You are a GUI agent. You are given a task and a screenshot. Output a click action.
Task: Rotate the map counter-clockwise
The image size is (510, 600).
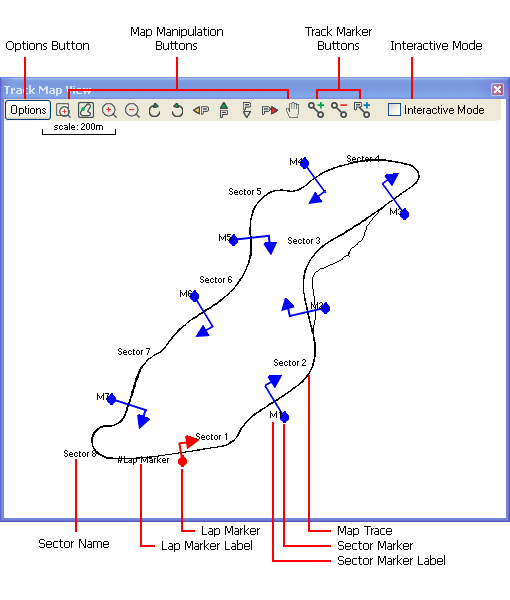[178, 111]
